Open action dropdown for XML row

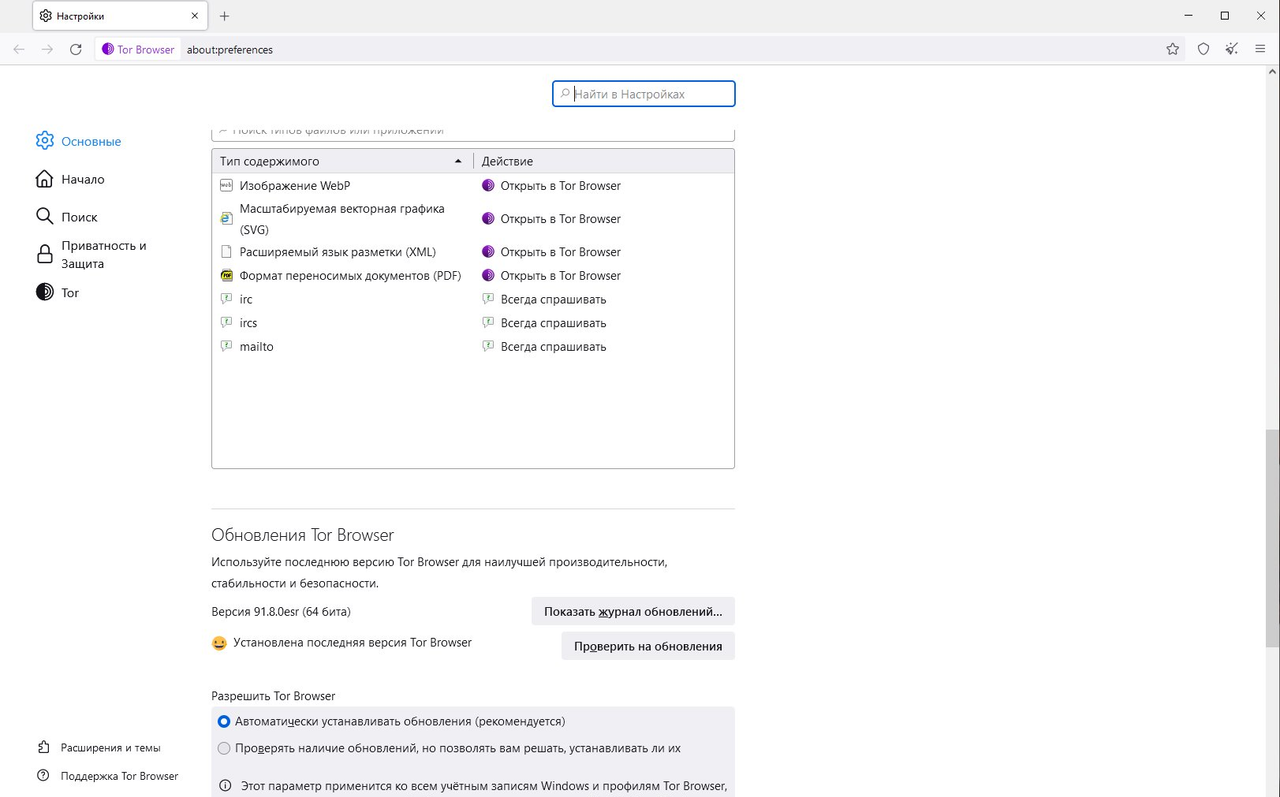click(604, 252)
